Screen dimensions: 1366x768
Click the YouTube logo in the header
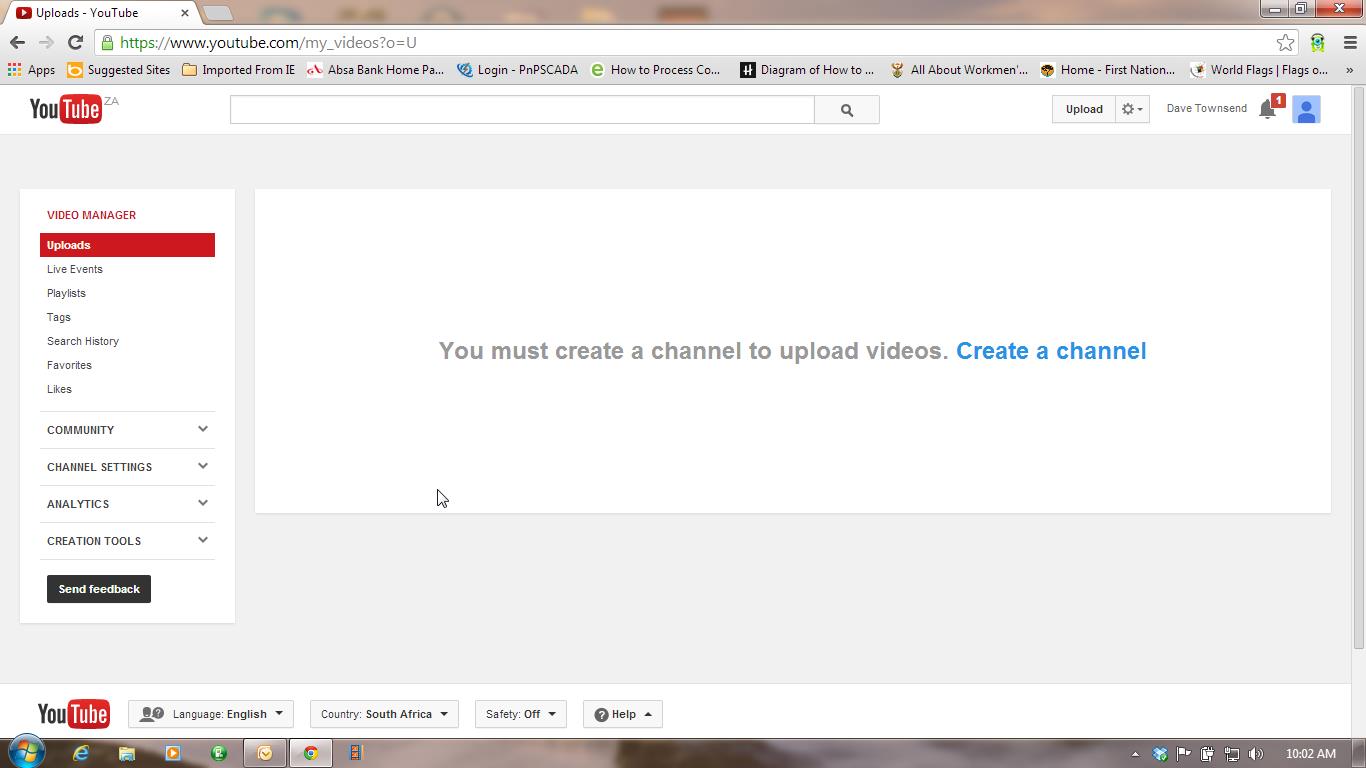tap(66, 109)
